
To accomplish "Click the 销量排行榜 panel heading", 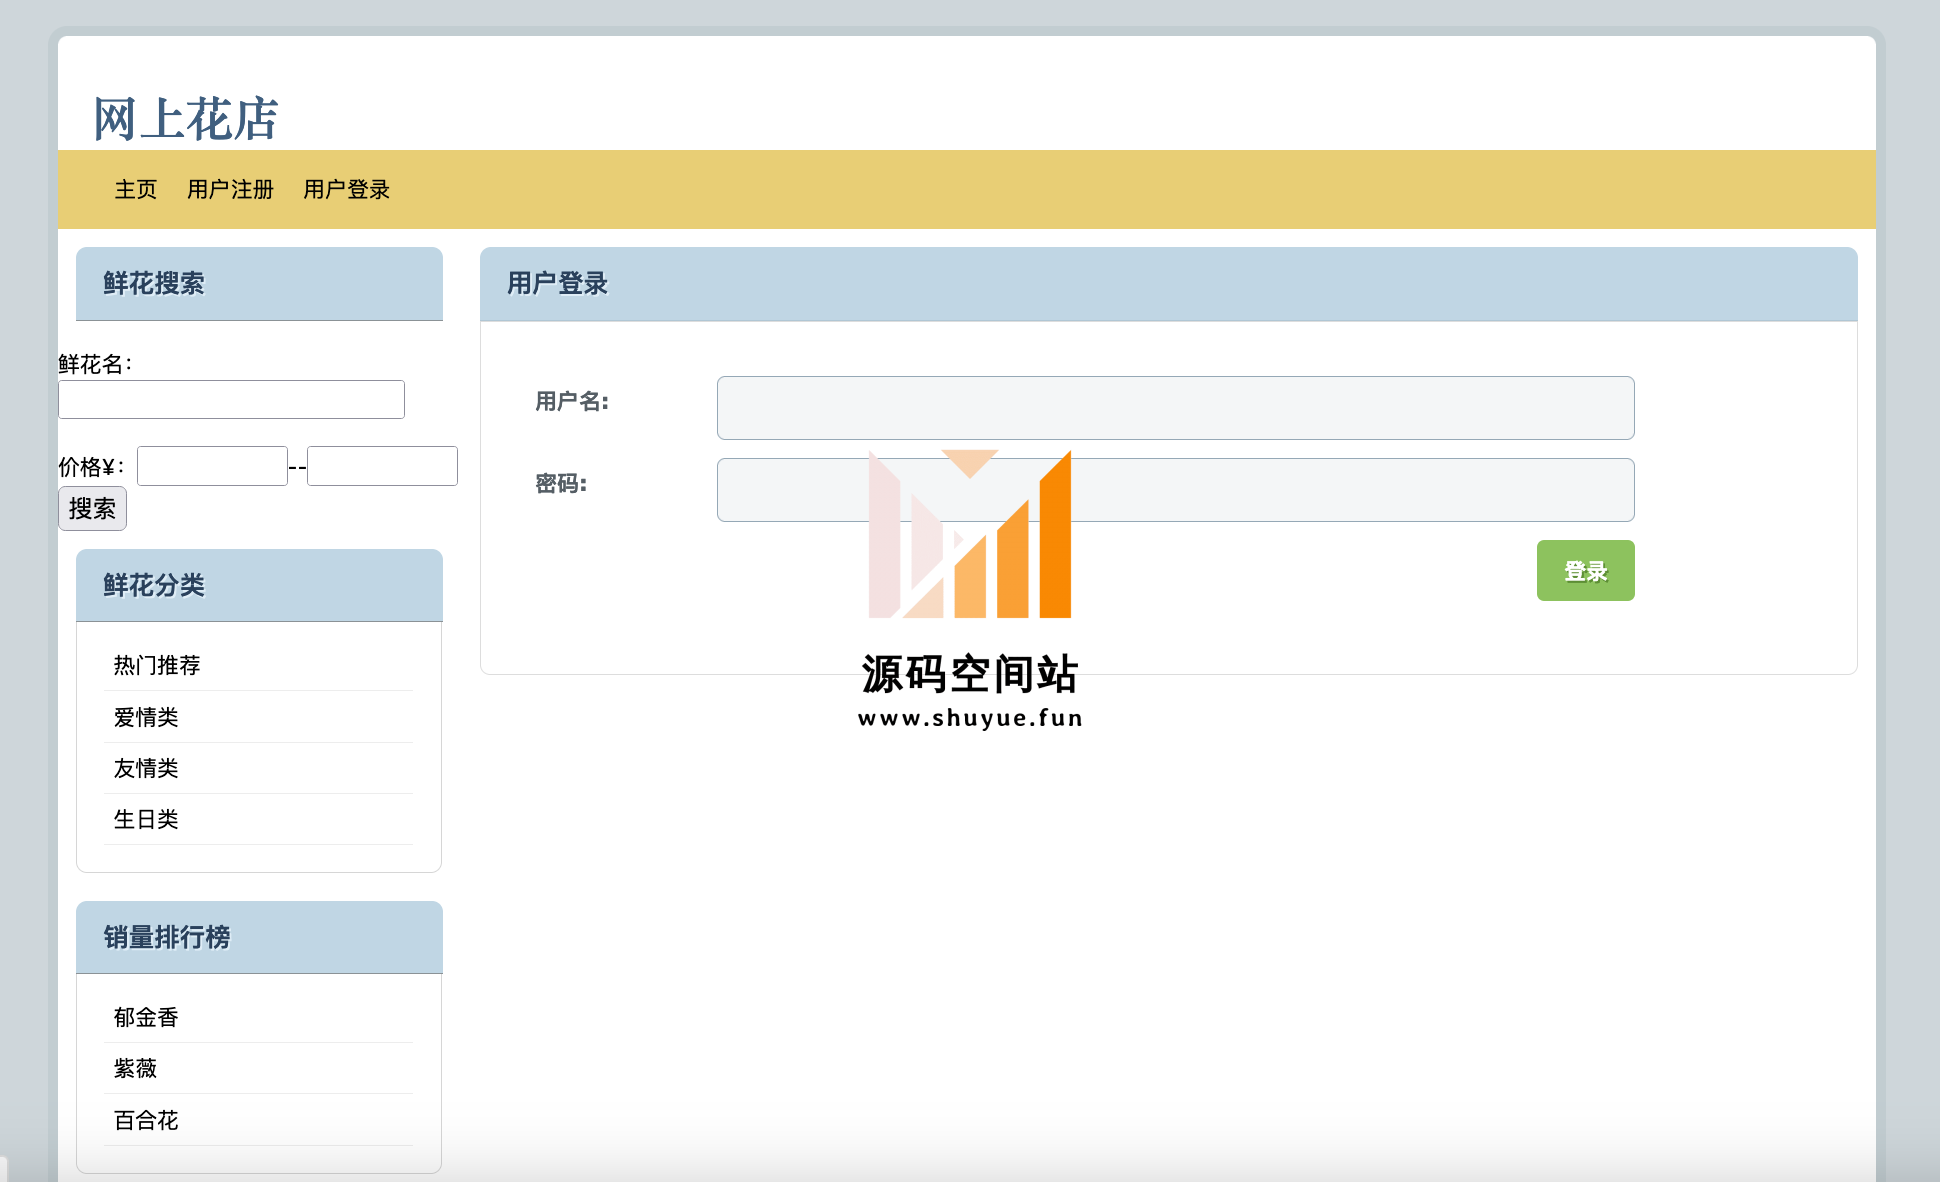I will point(167,937).
